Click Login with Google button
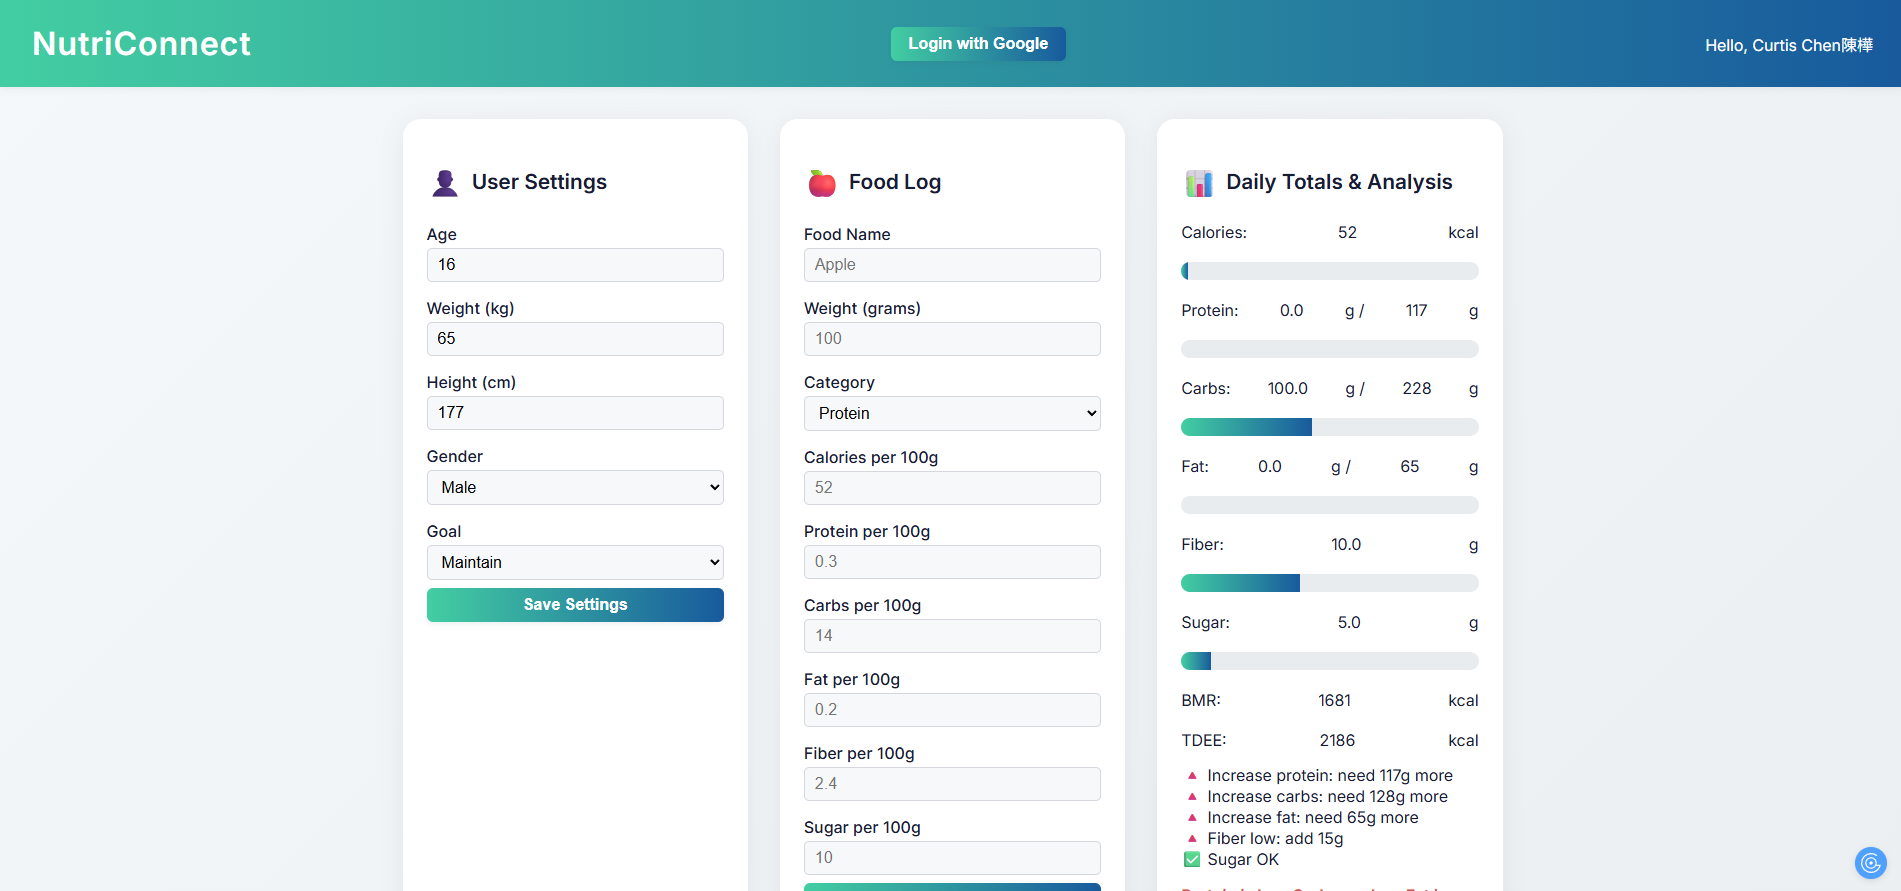This screenshot has width=1901, height=891. [x=978, y=44]
